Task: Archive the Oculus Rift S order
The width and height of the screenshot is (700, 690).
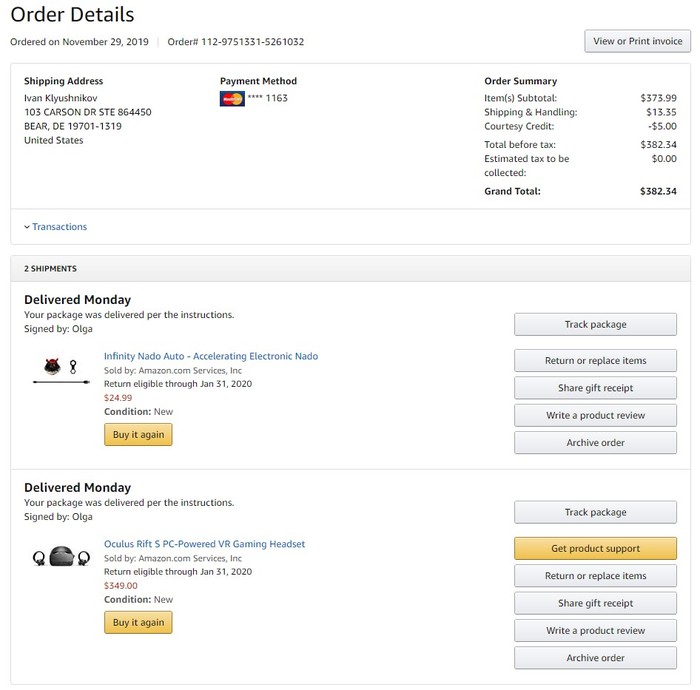Action: coord(595,658)
